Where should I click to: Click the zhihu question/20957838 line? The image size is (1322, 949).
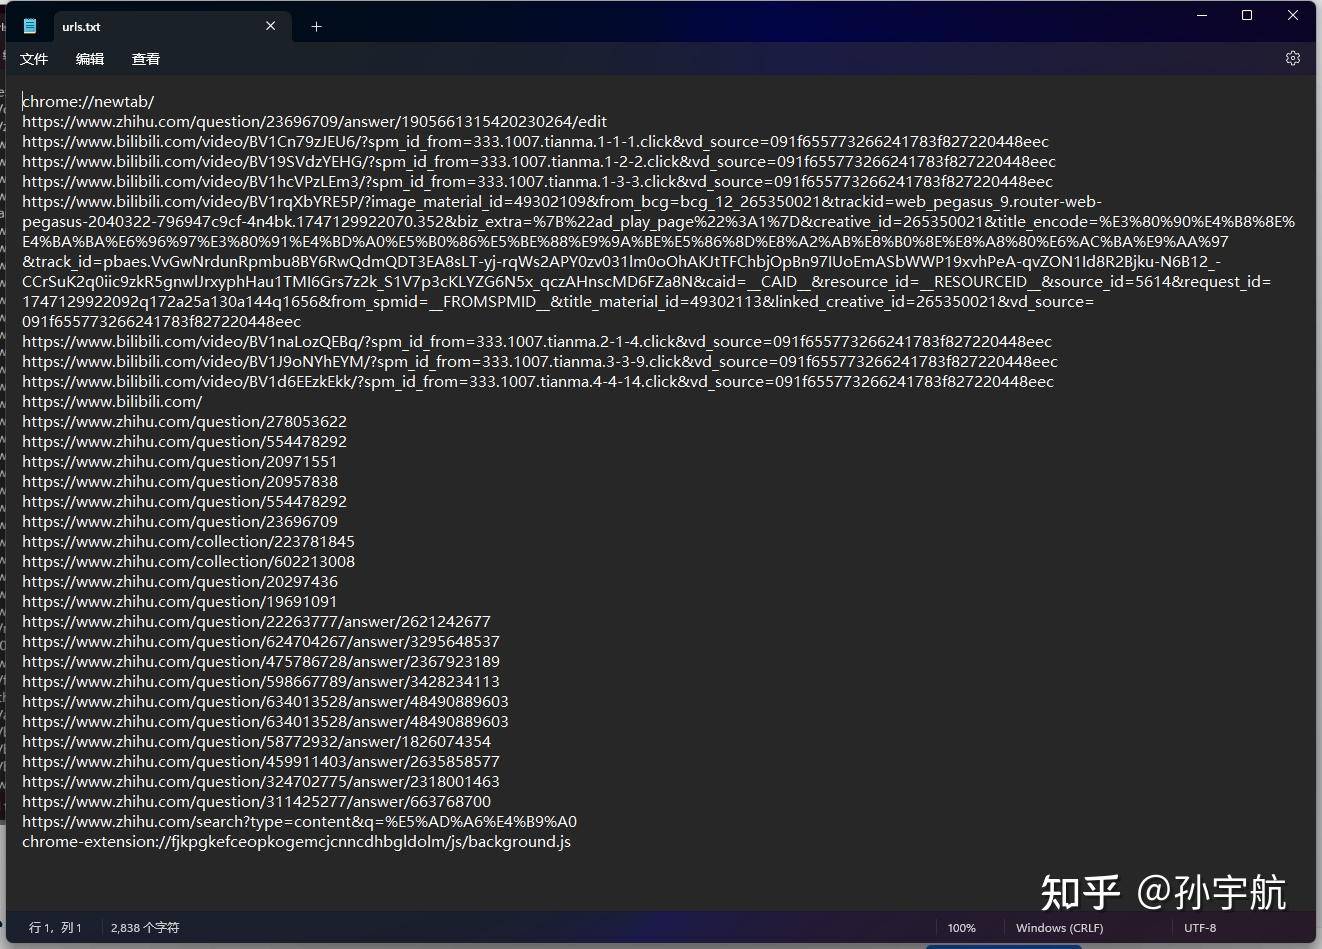180,481
